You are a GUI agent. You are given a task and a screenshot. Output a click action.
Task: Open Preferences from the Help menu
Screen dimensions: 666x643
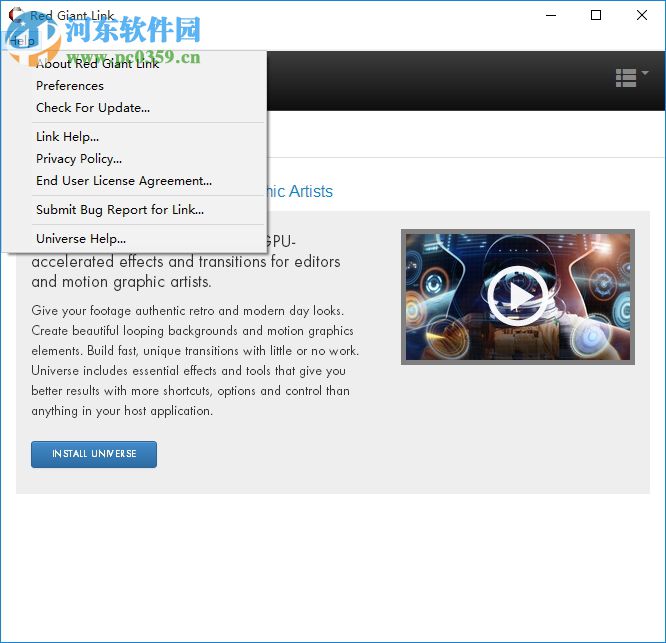[70, 86]
